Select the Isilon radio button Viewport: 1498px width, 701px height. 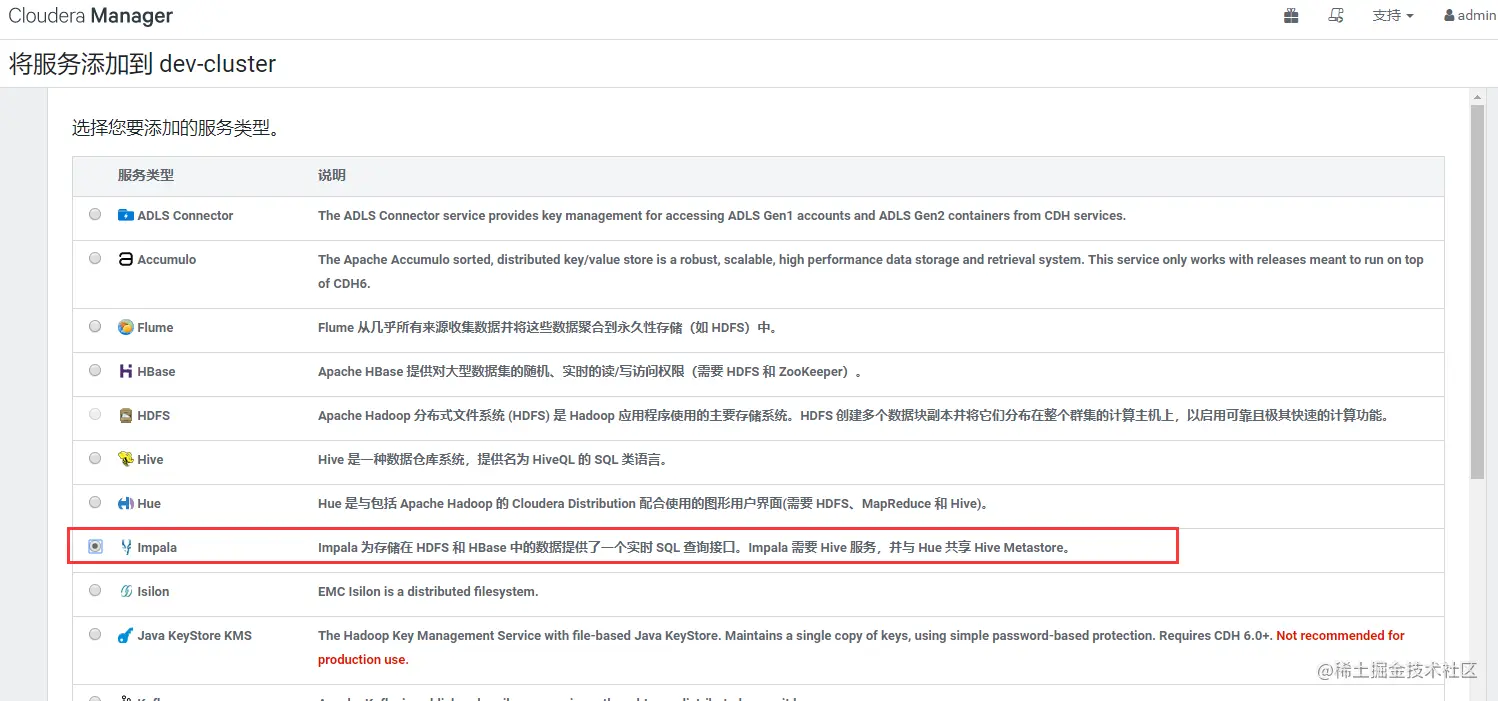tap(95, 590)
